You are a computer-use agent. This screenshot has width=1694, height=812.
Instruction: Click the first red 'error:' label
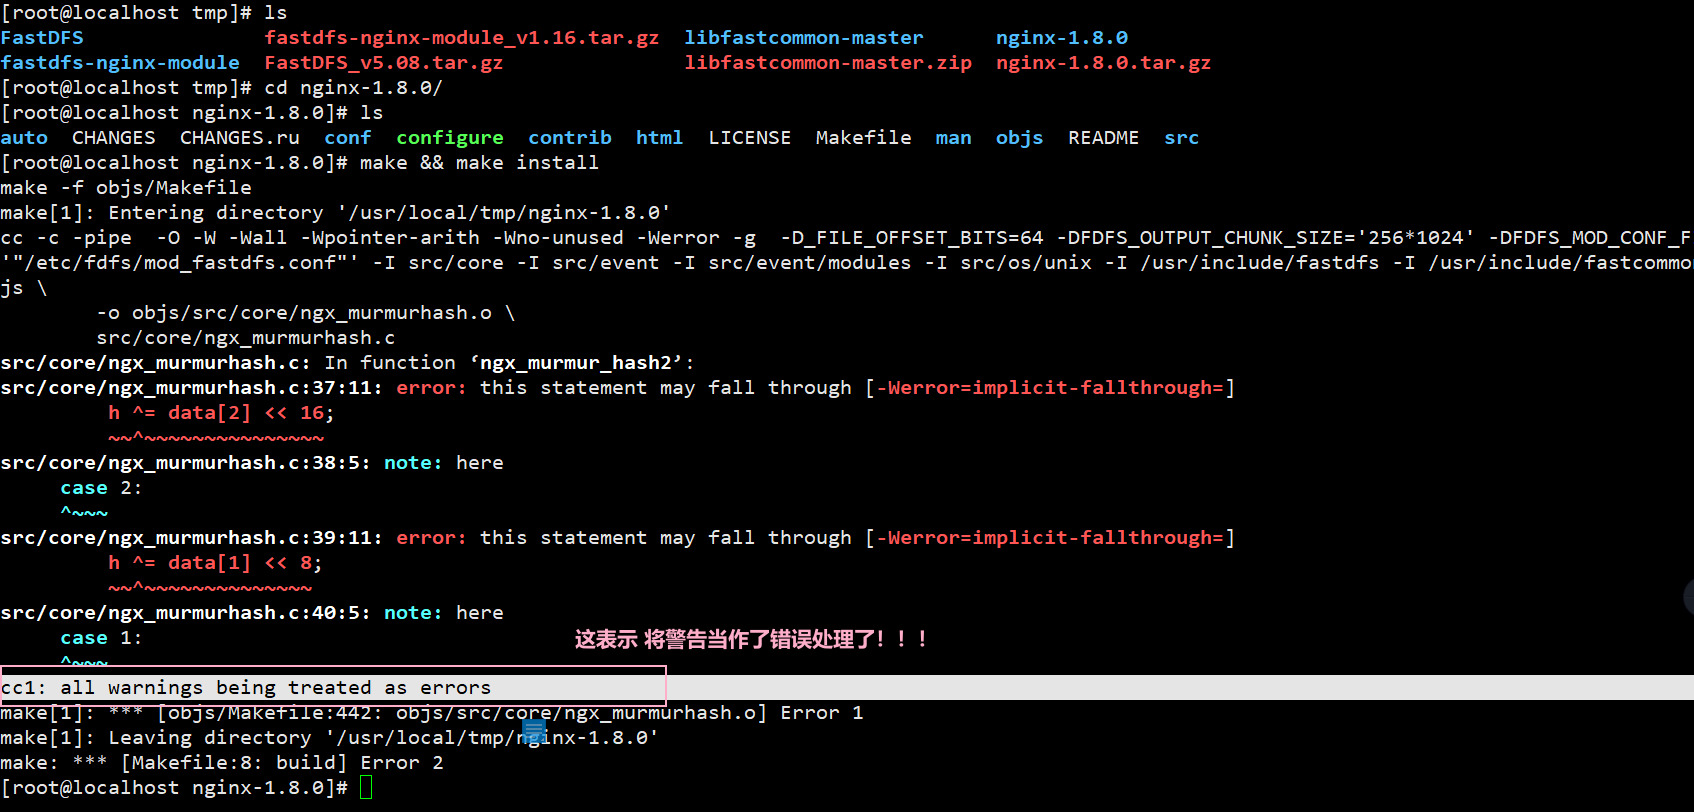click(431, 388)
